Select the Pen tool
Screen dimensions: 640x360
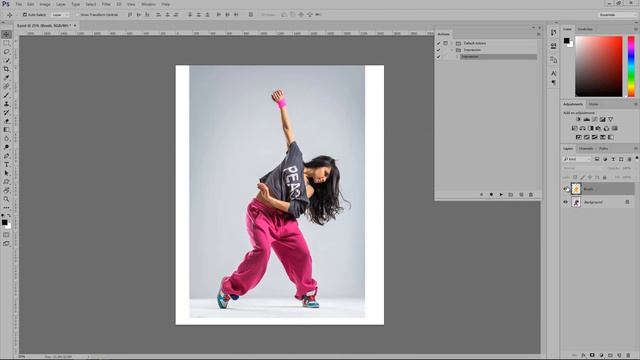[6, 156]
